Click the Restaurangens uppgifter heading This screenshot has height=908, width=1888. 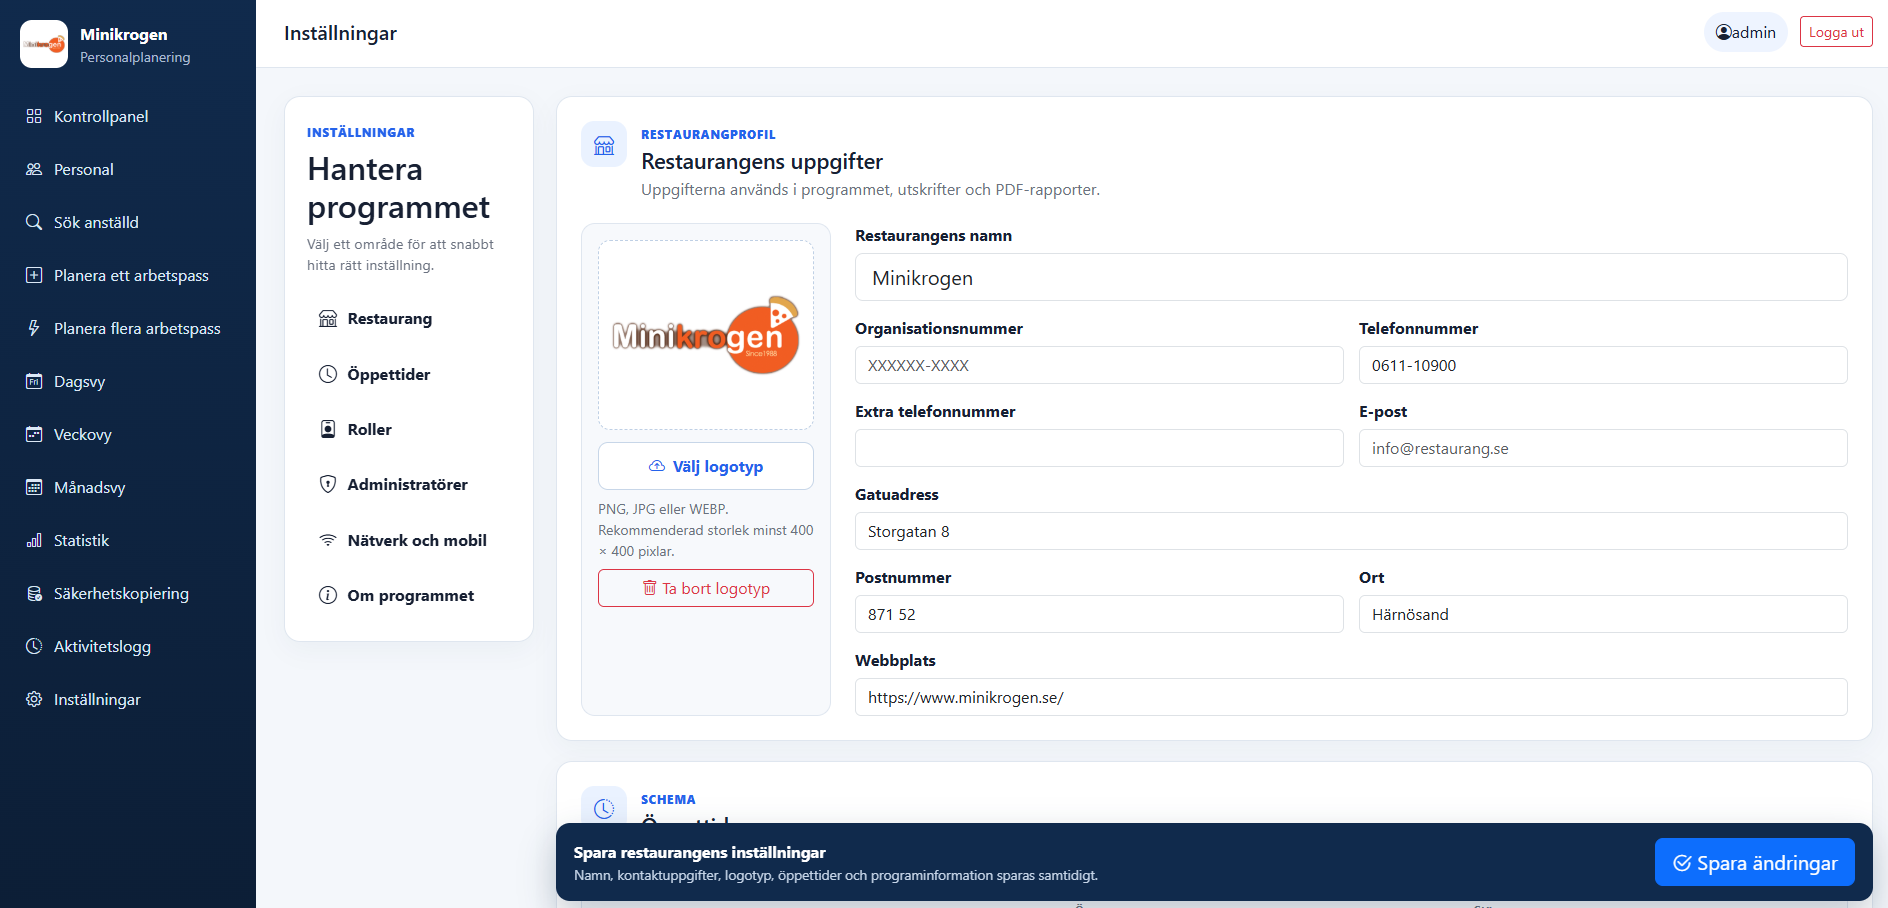coord(762,162)
